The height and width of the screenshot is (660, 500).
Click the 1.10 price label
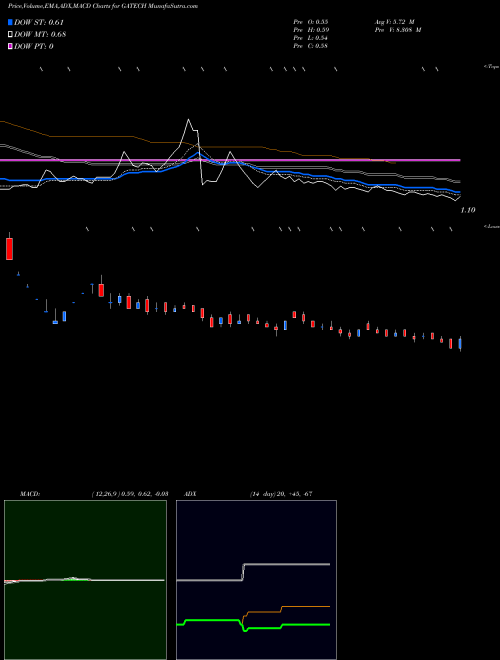(468, 210)
